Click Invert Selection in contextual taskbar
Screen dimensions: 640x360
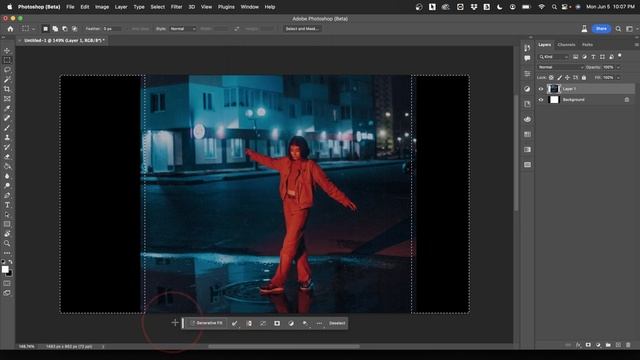click(249, 323)
